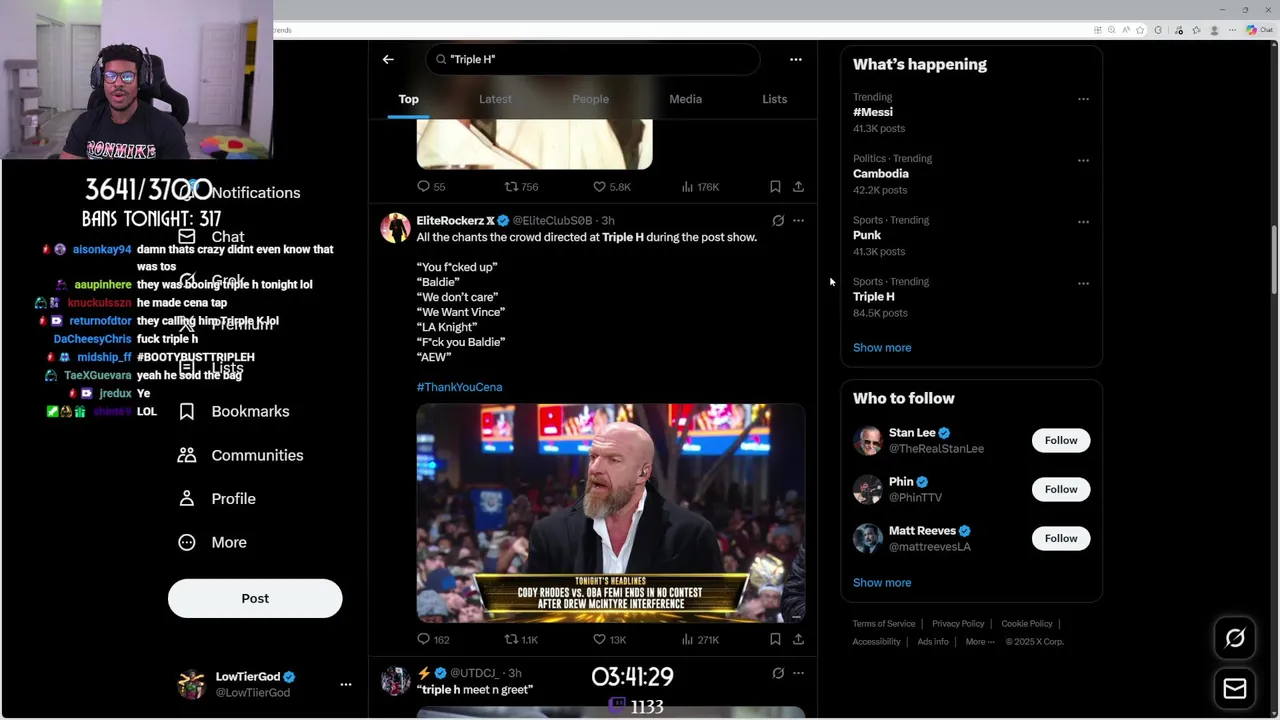Open the floating Grok button
Viewport: 1280px width, 720px height.
click(x=1235, y=638)
